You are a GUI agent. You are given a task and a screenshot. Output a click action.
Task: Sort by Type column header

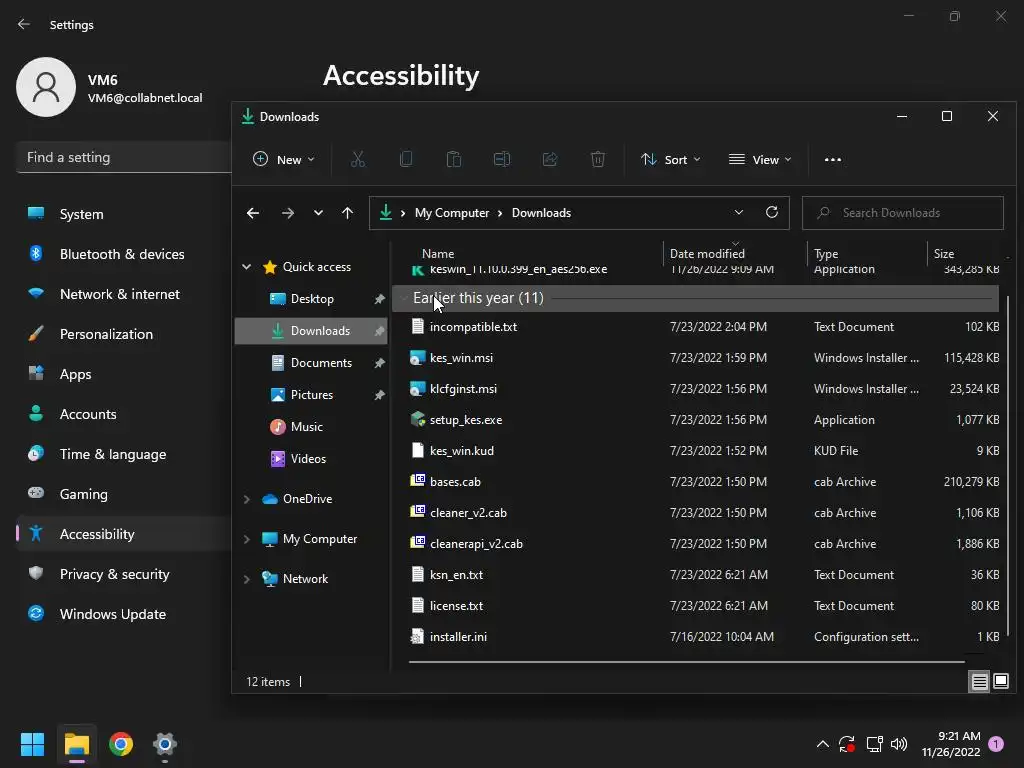(x=825, y=253)
